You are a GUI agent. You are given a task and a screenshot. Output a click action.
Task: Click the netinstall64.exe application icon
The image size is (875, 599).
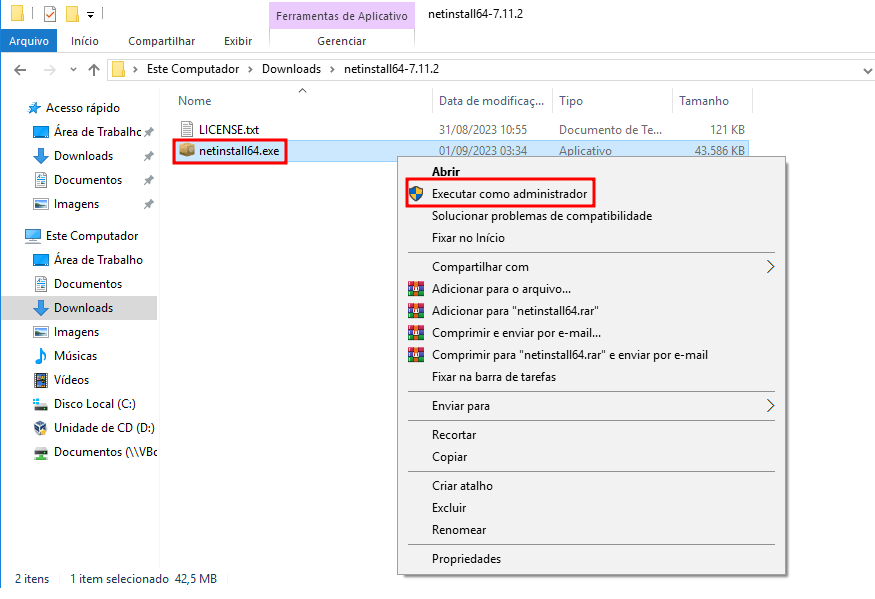187,150
